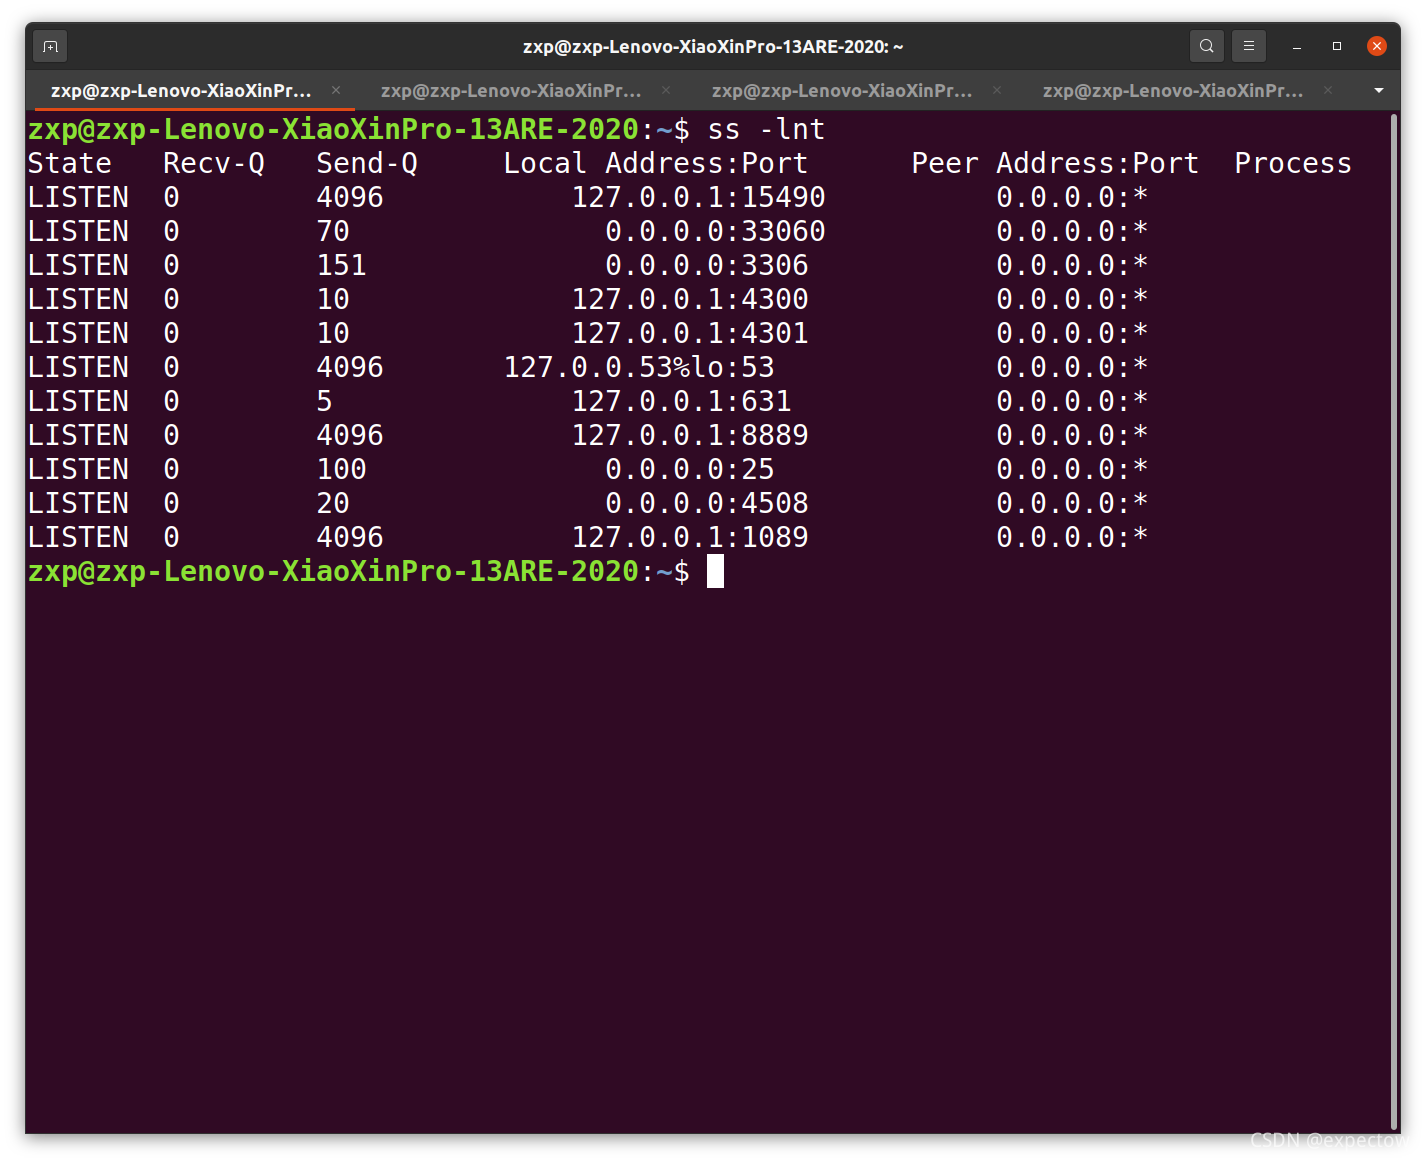Click the window title text in the title bar
1426x1162 pixels.
click(713, 46)
